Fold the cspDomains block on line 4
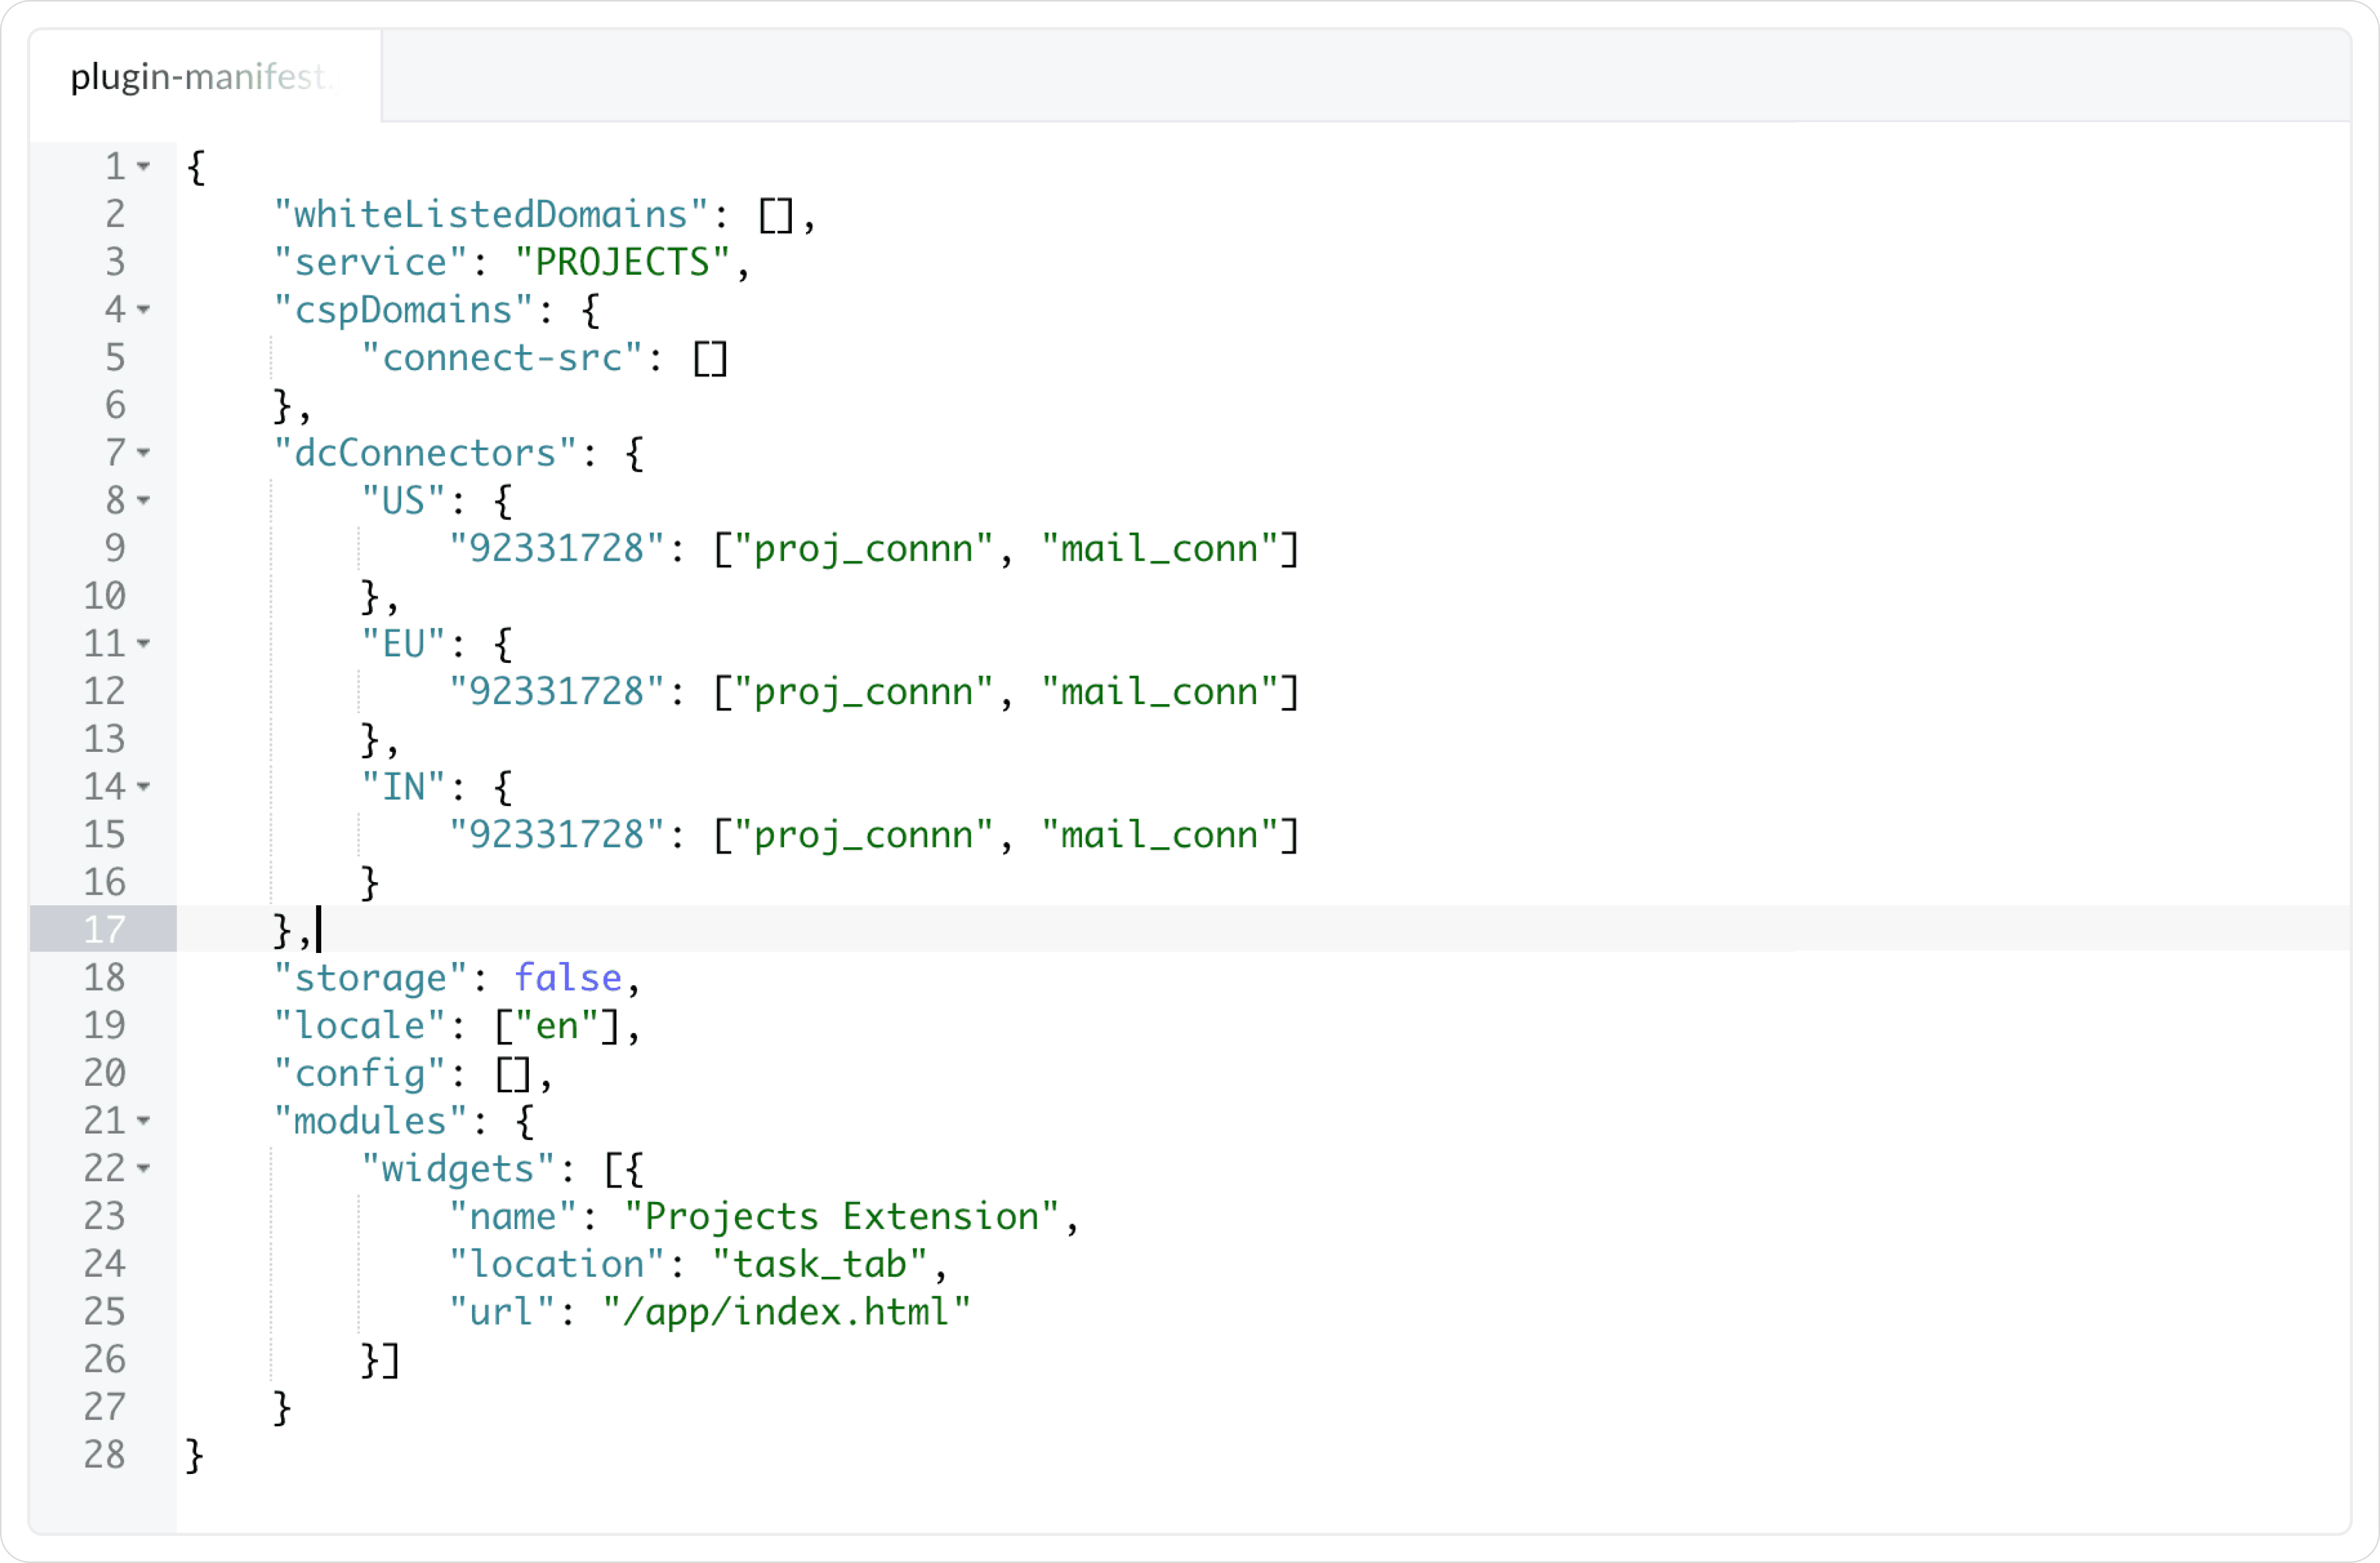 [x=144, y=309]
